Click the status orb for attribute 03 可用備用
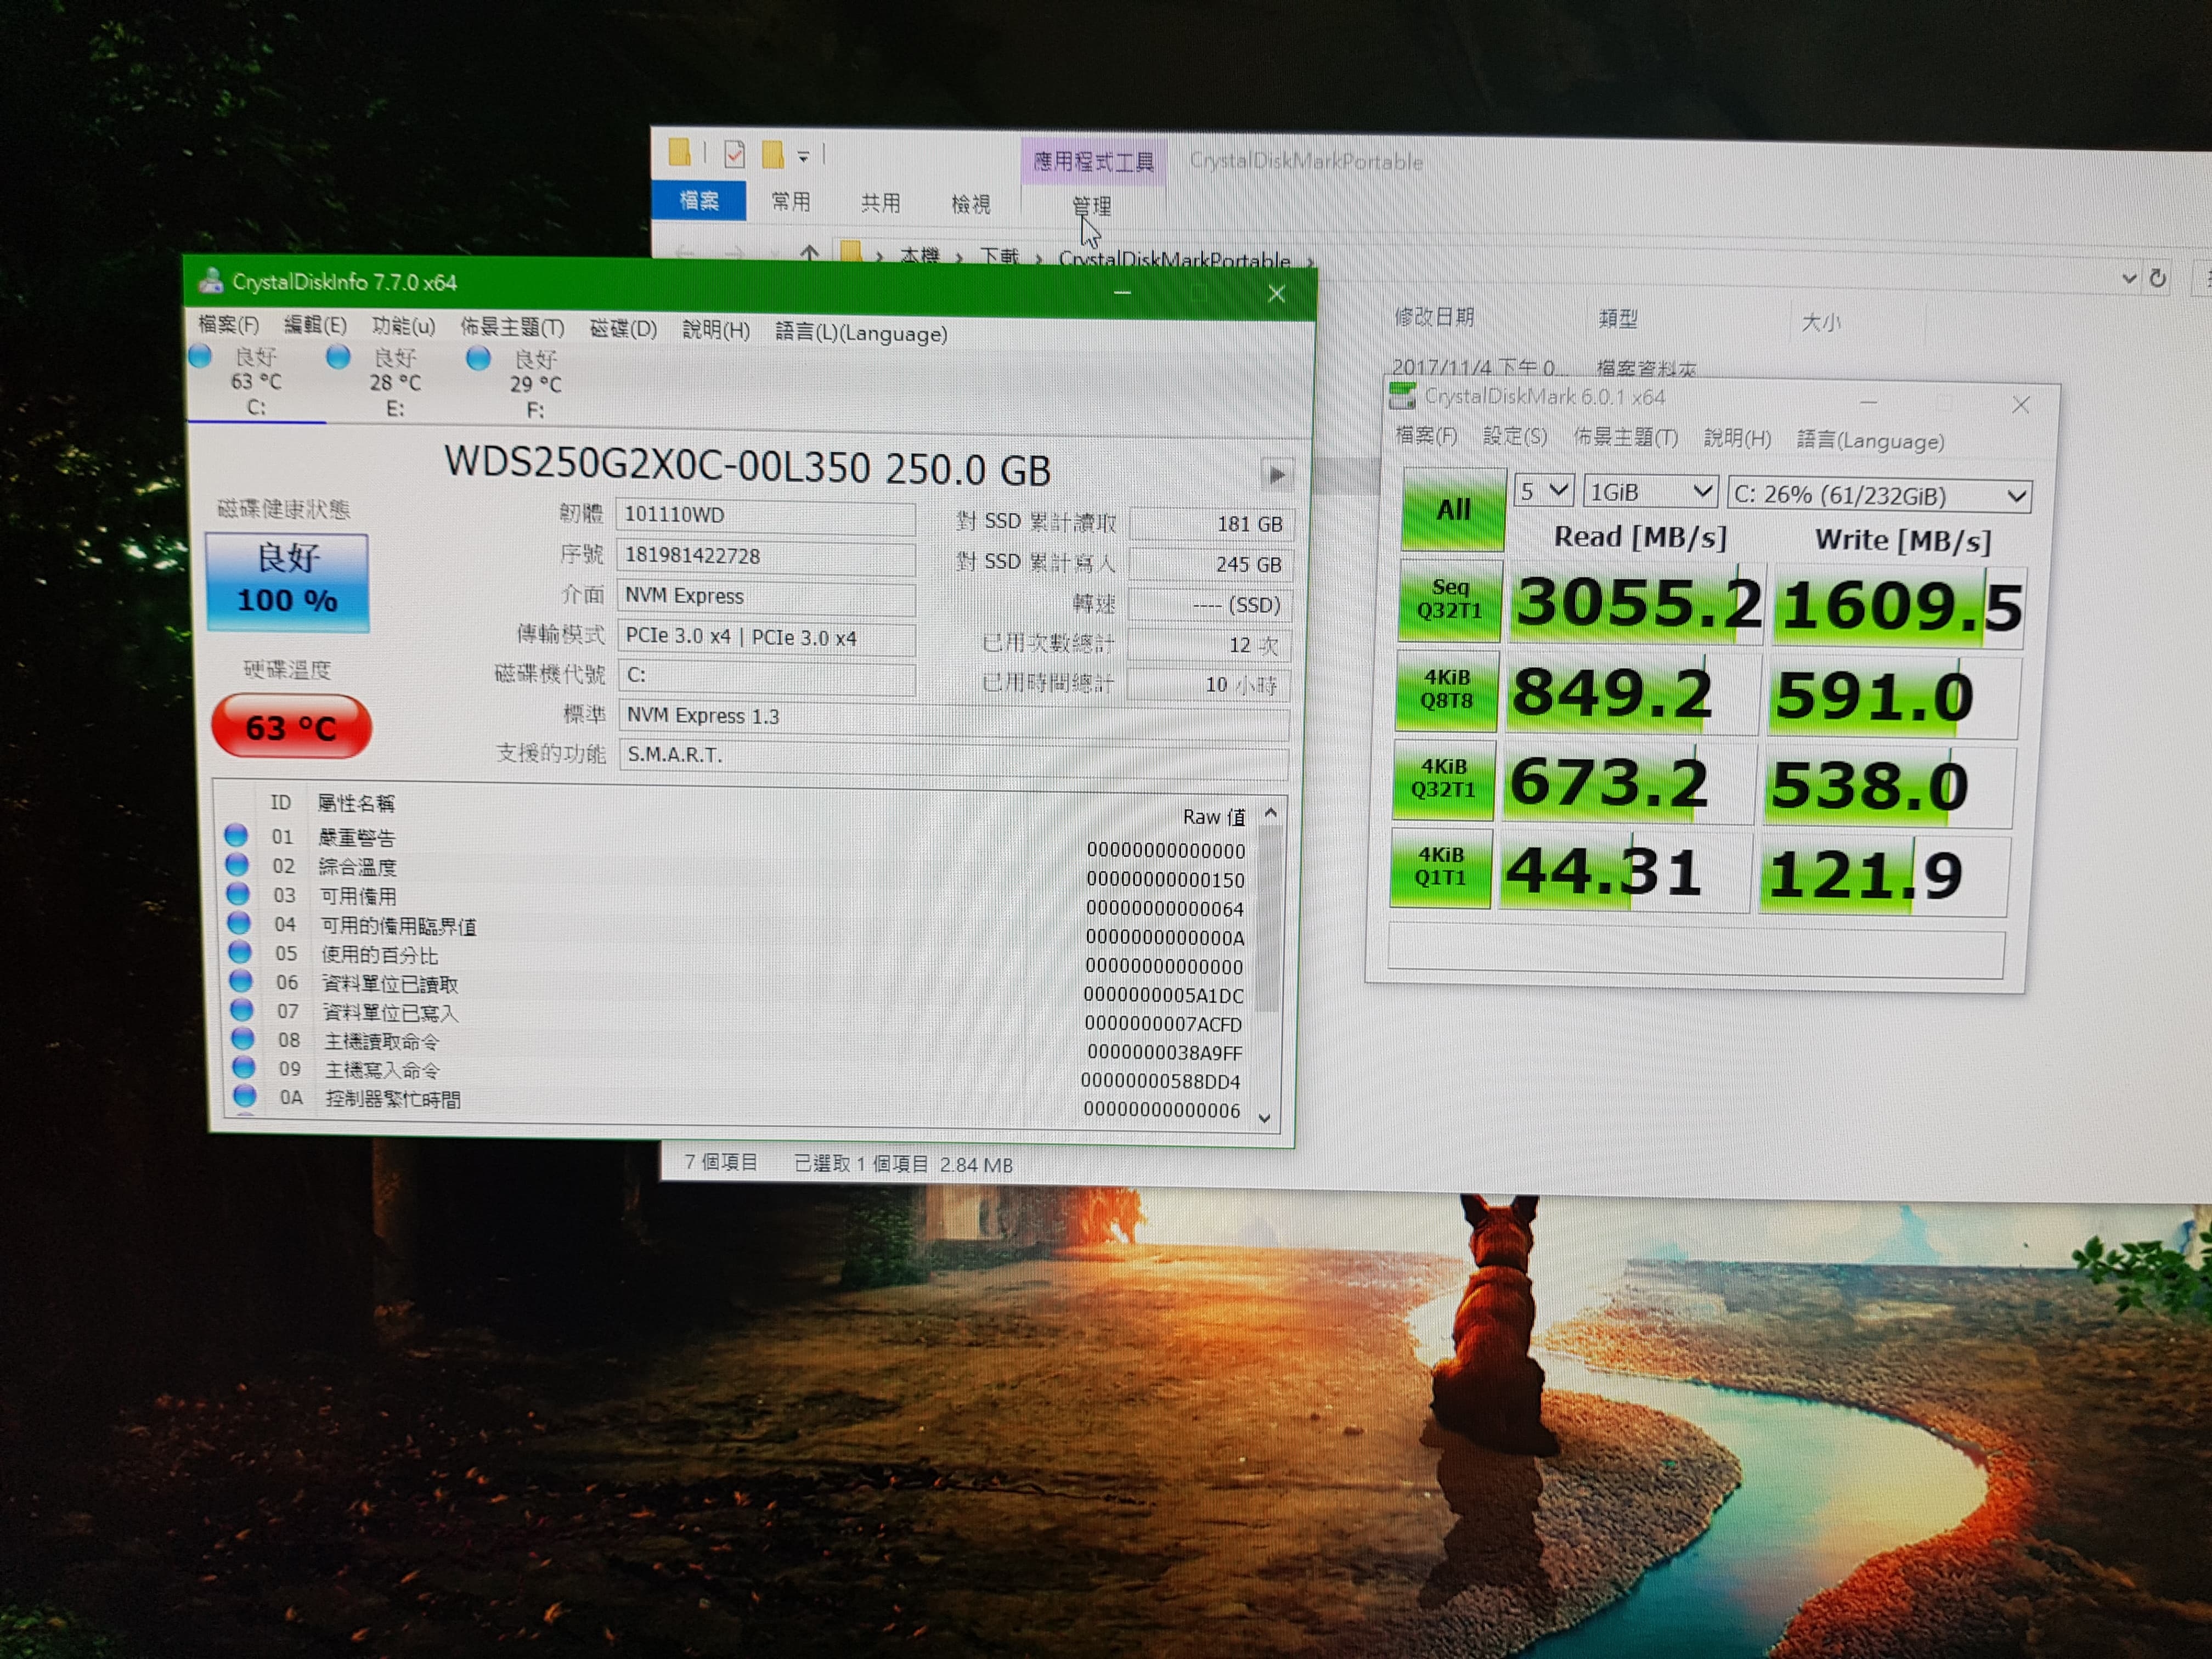The image size is (2212, 1659). (x=238, y=893)
